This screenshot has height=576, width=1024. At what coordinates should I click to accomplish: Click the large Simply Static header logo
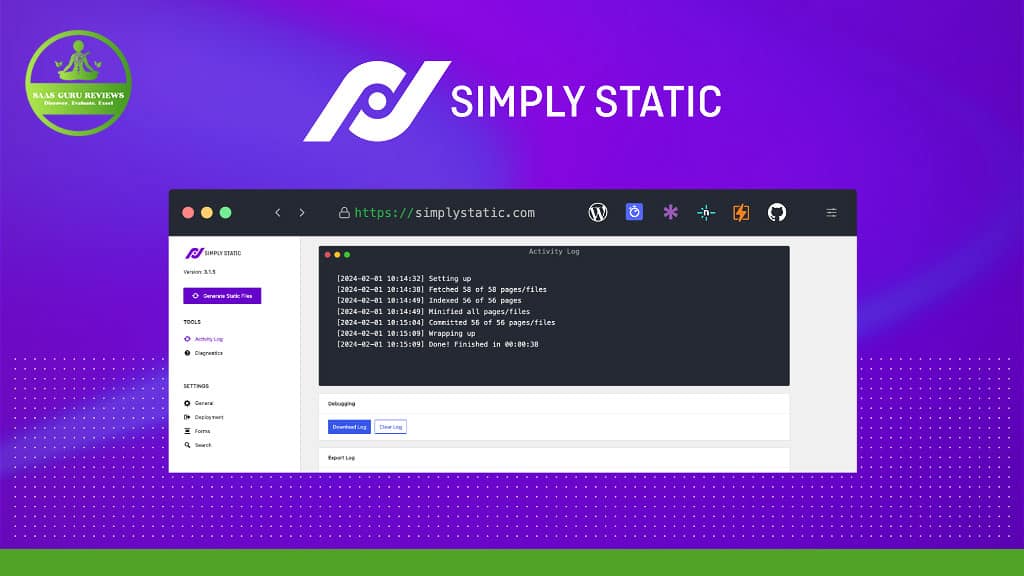tap(513, 101)
